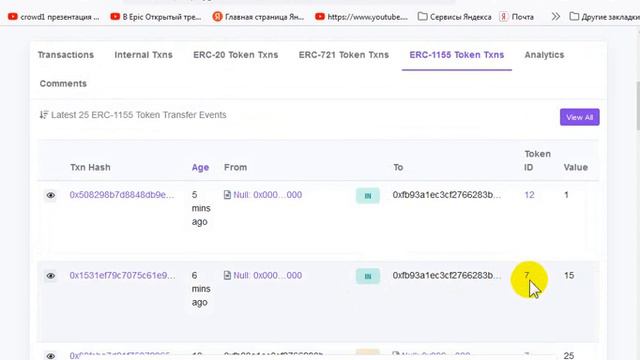
Task: Click the Txn Hash column header
Action: pyautogui.click(x=90, y=167)
